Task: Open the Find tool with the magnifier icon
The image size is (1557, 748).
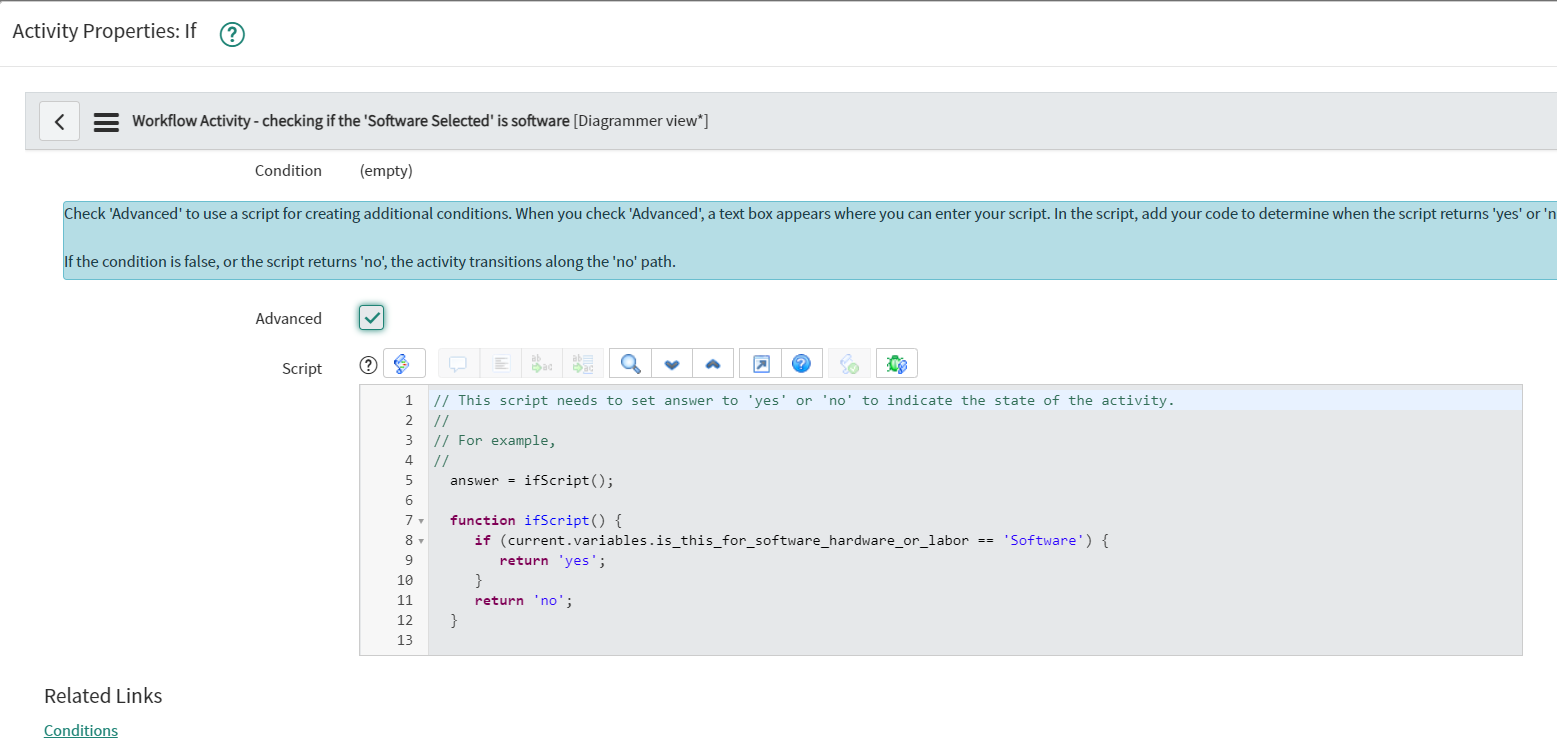Action: (628, 363)
